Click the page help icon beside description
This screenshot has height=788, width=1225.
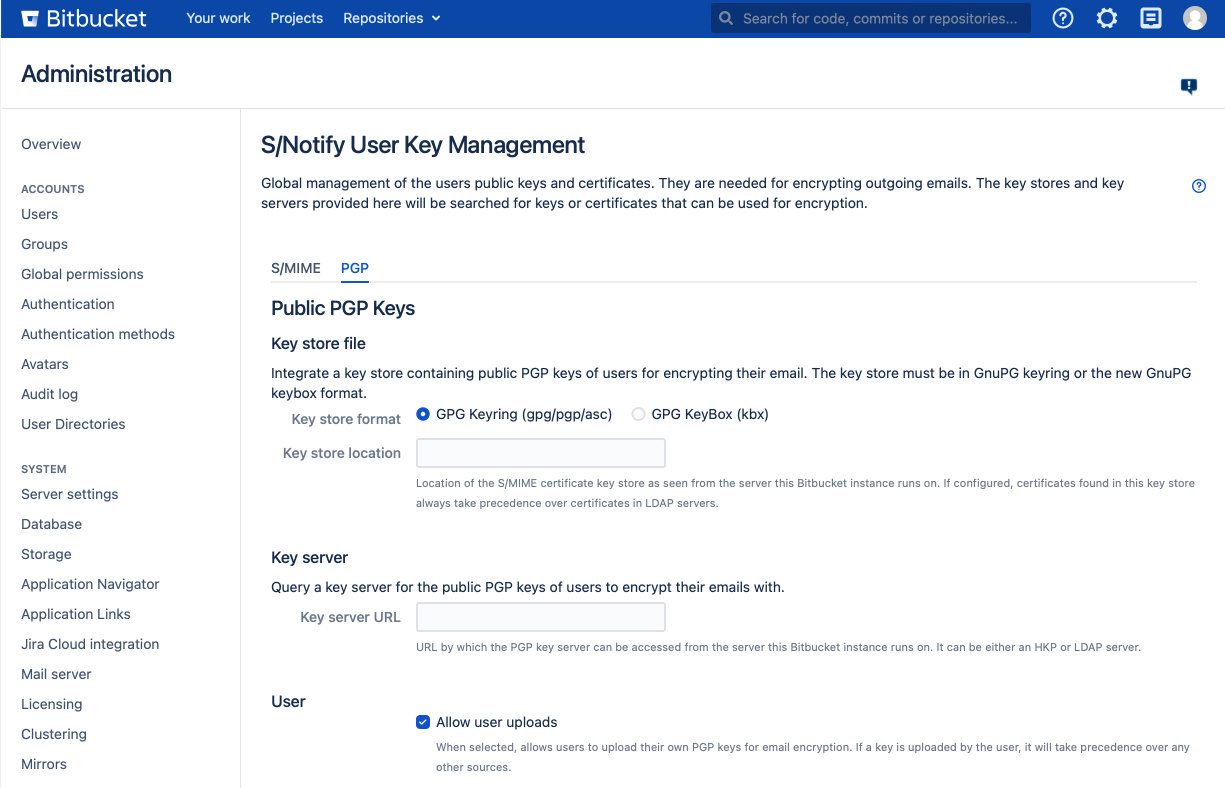(x=1199, y=186)
